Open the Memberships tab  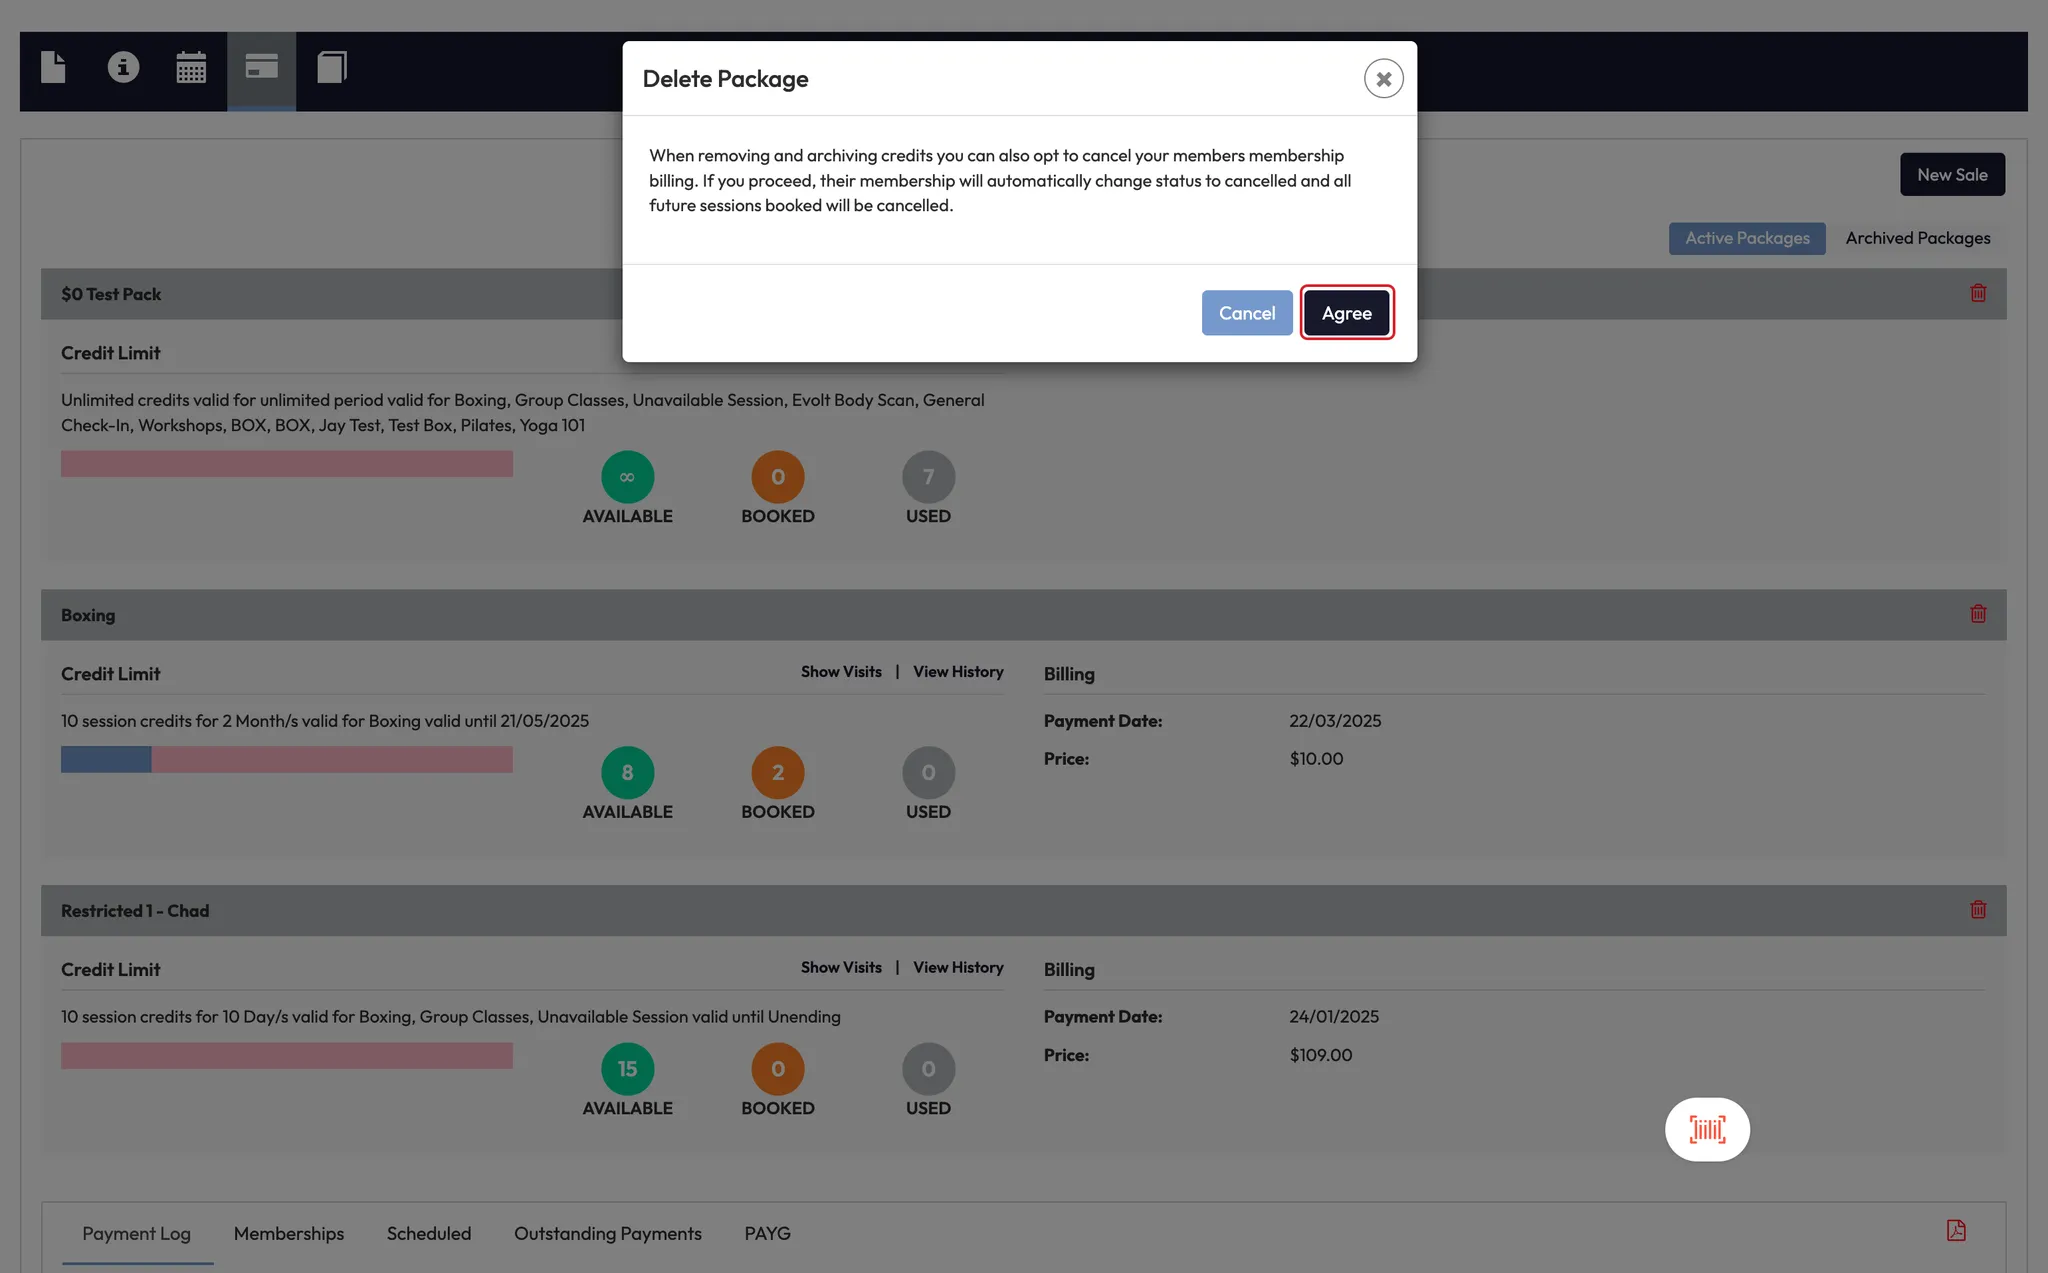(289, 1234)
